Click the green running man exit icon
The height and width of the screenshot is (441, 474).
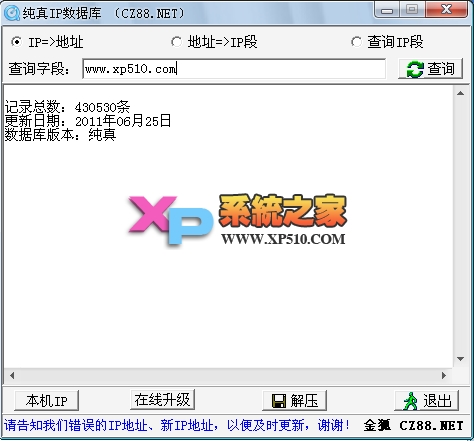click(x=411, y=401)
